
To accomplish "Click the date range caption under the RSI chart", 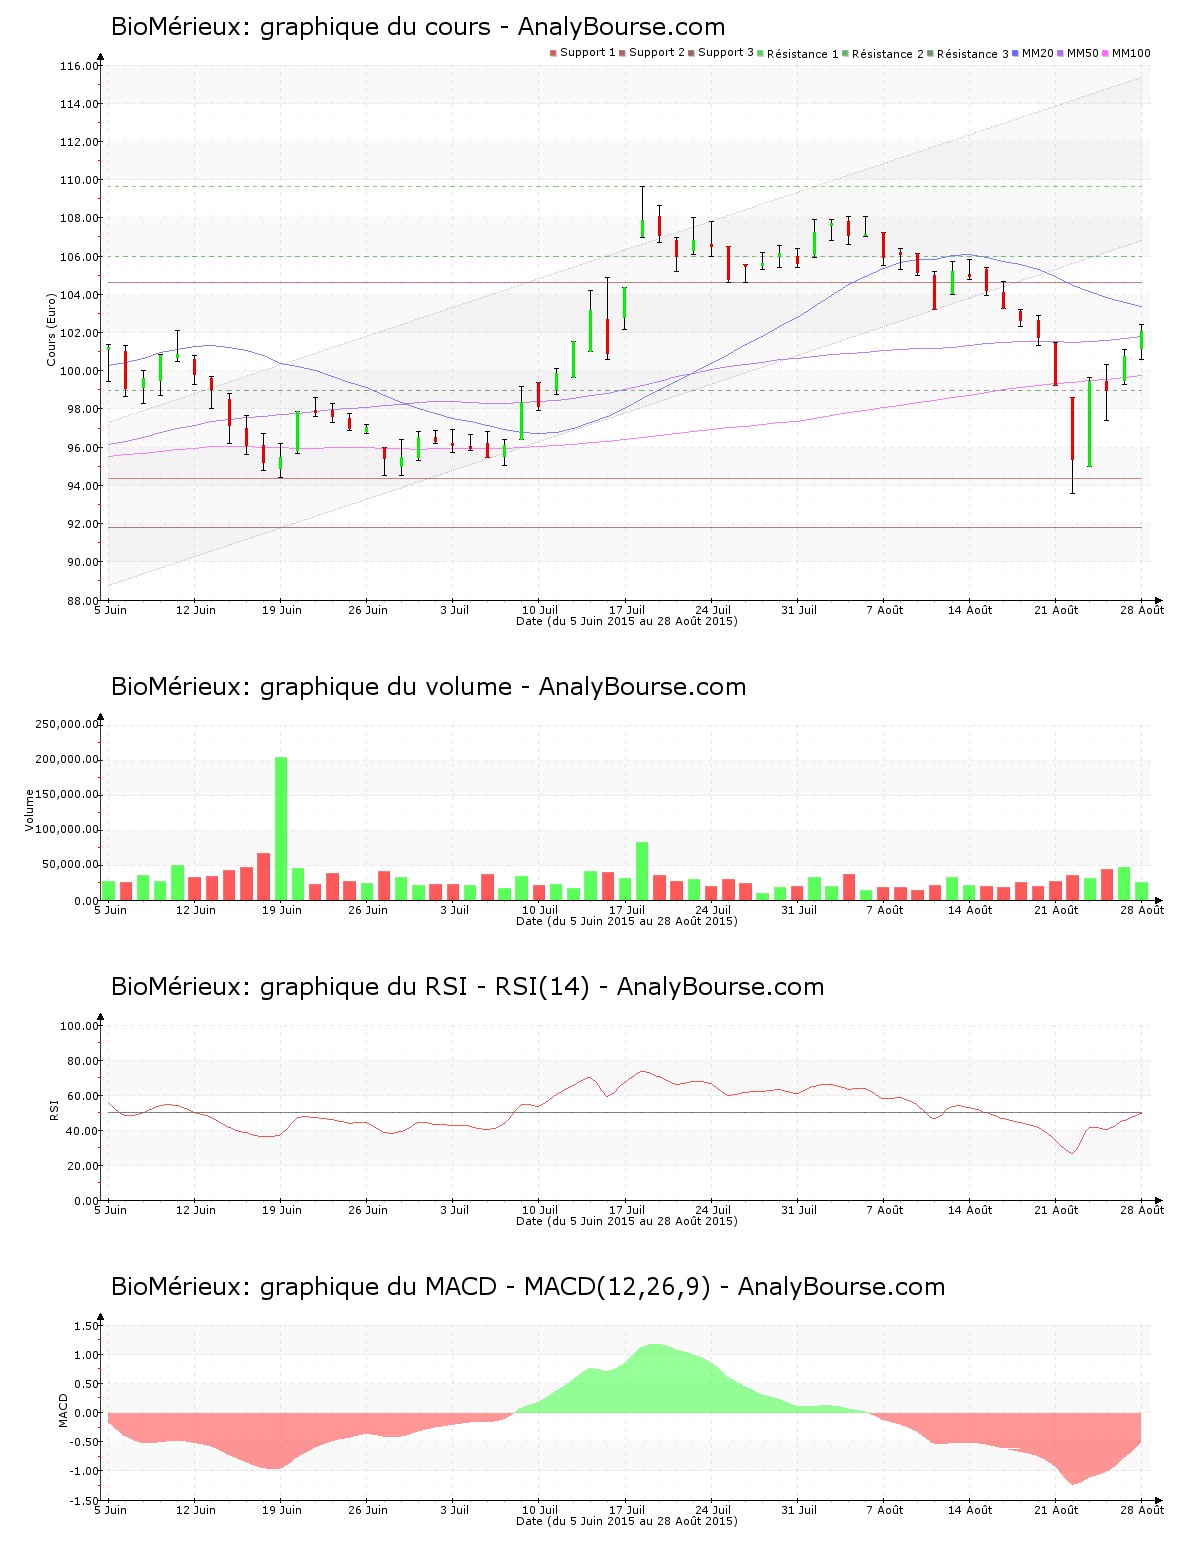I will pos(627,1222).
